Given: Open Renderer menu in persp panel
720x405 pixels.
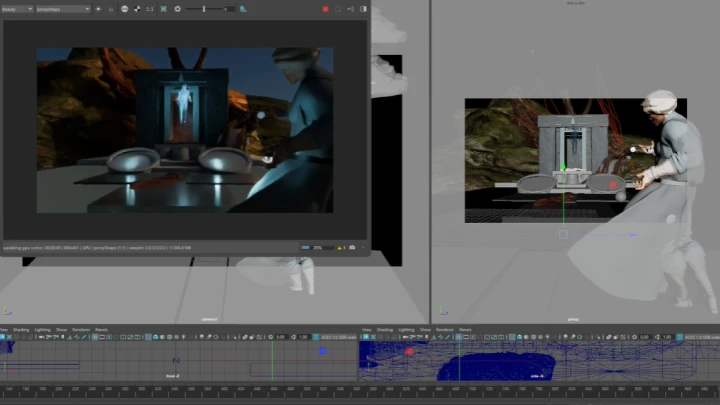Looking at the screenshot, I should pos(444,330).
